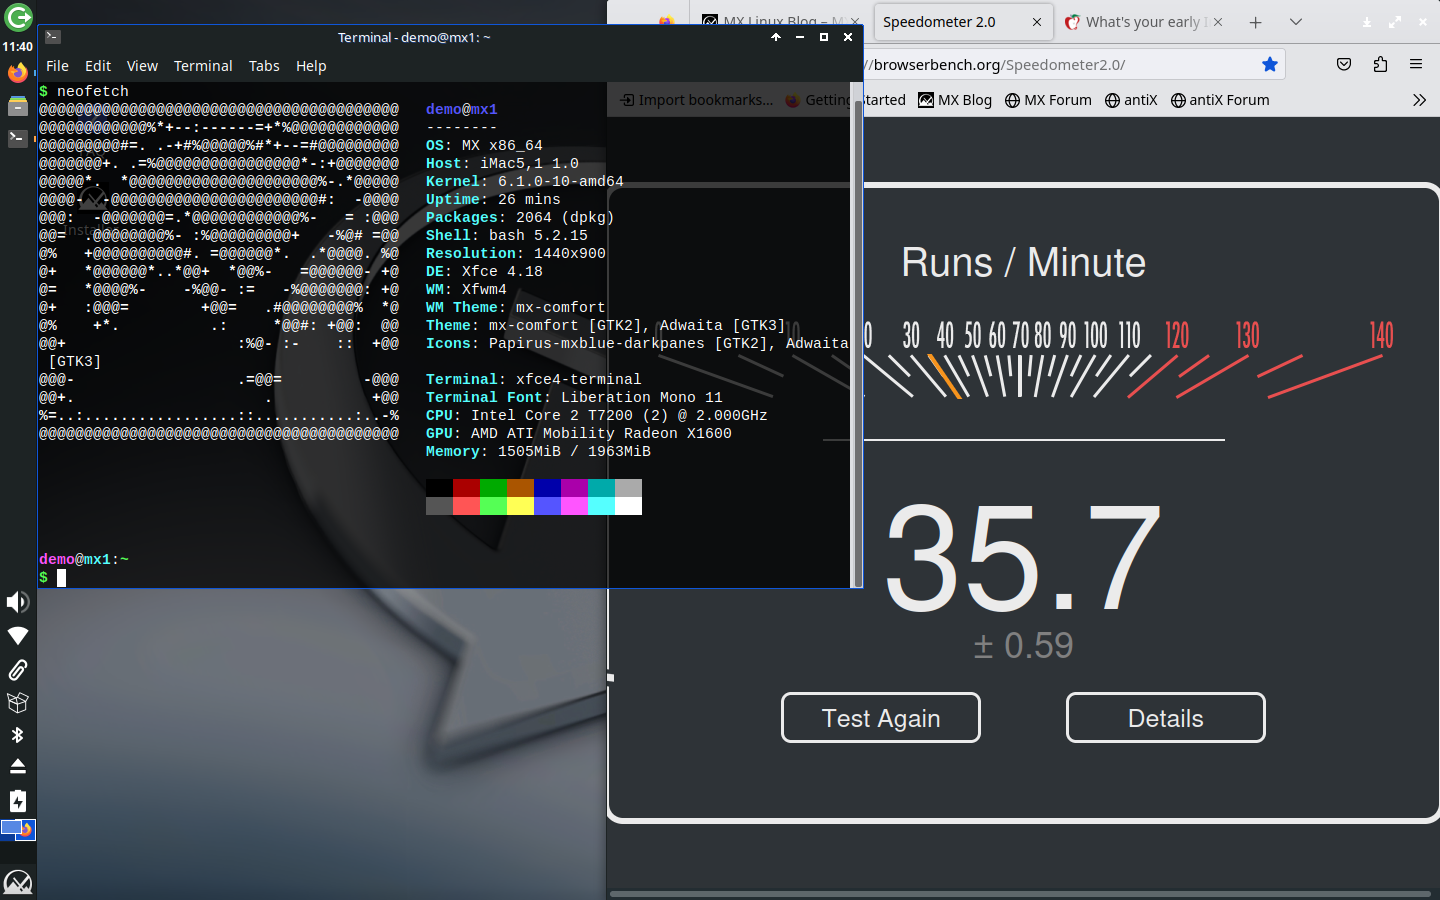
Task: Open the terminal File menu
Action: tap(58, 66)
